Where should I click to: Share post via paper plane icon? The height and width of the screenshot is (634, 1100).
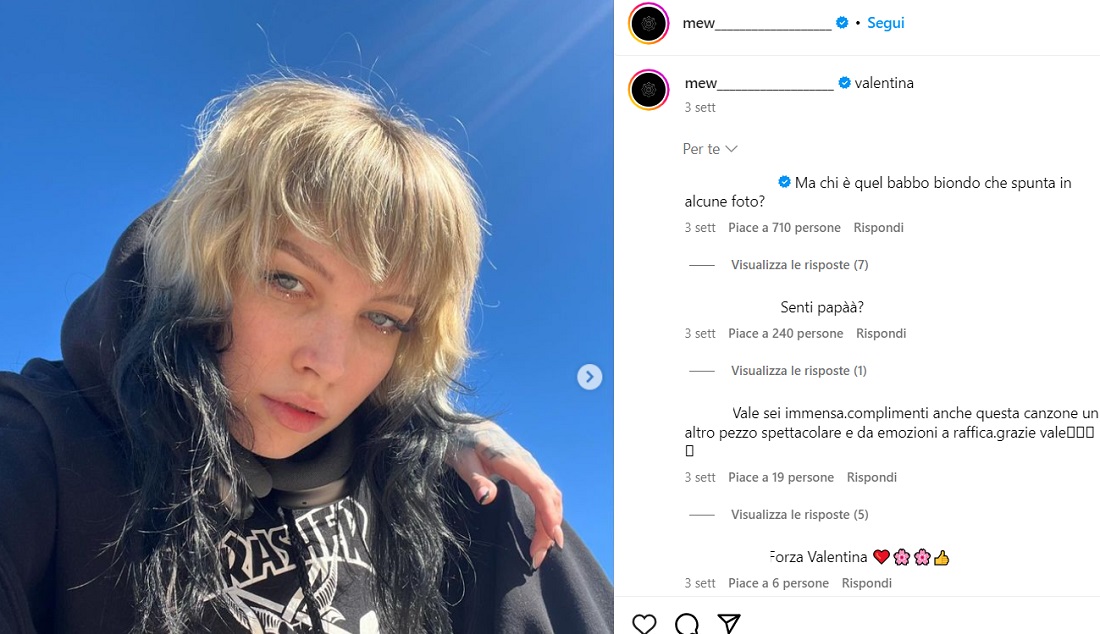coord(729,623)
